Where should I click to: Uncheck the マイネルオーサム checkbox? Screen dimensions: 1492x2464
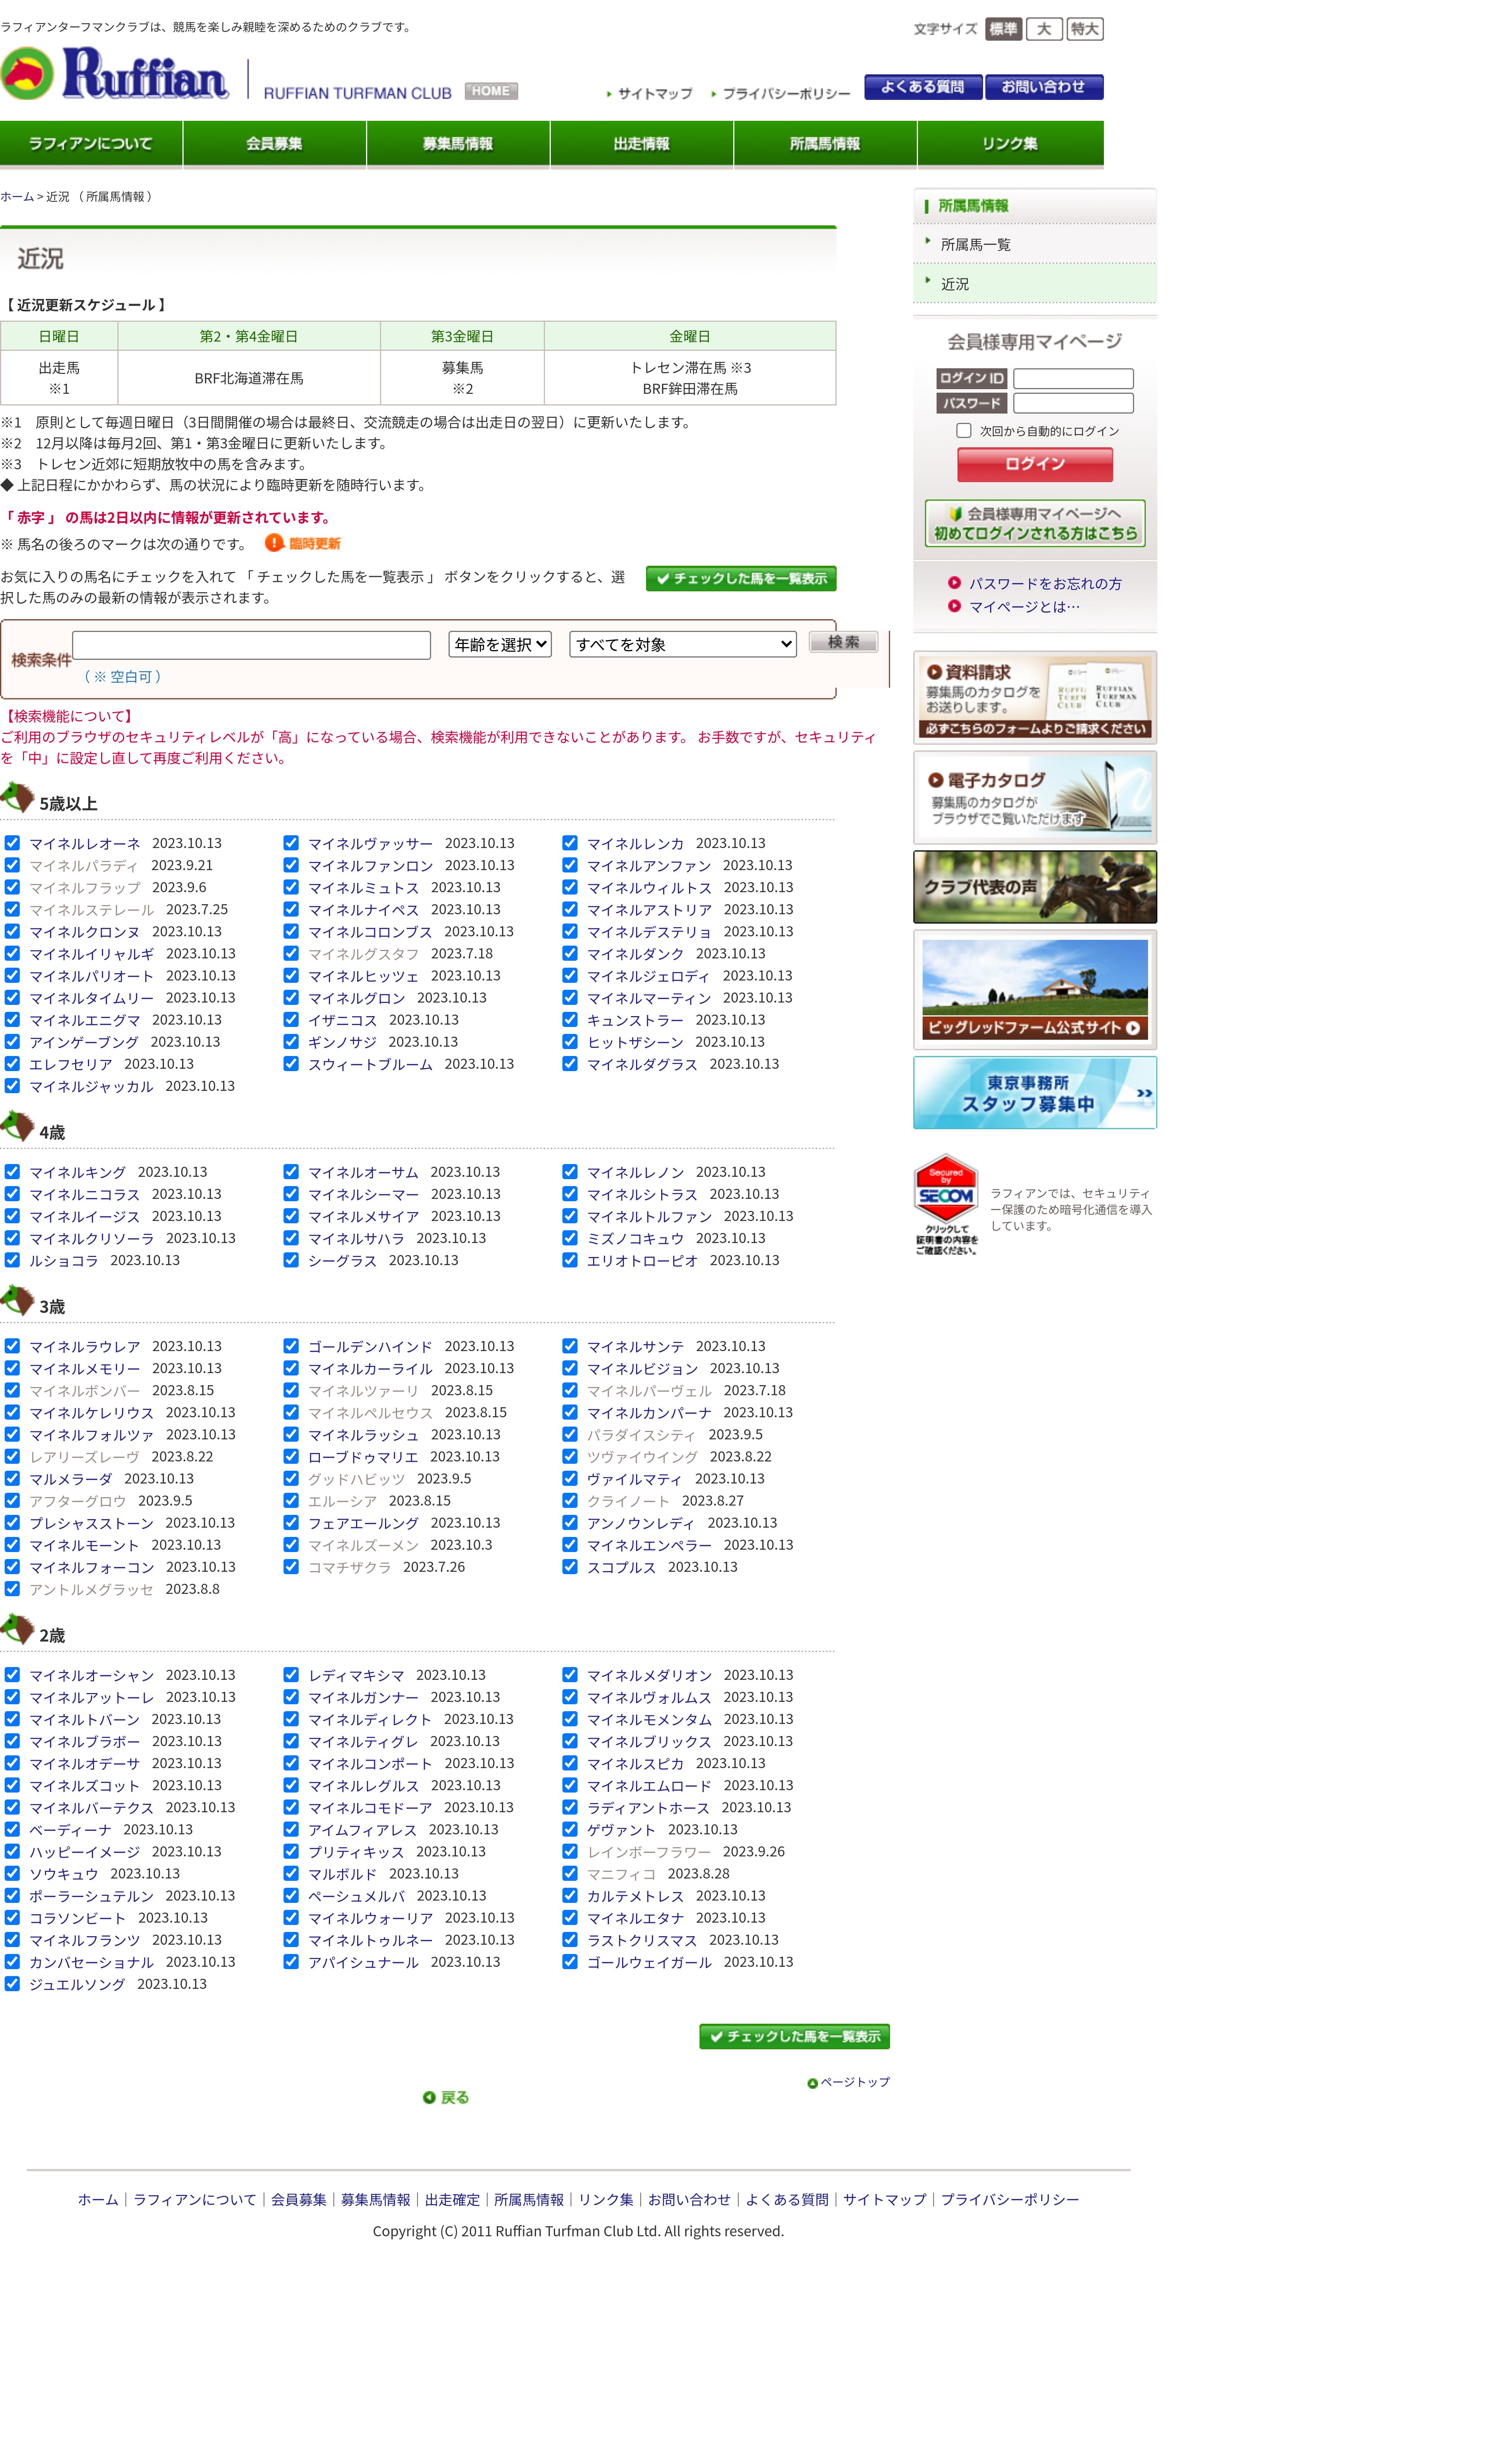click(x=291, y=1172)
